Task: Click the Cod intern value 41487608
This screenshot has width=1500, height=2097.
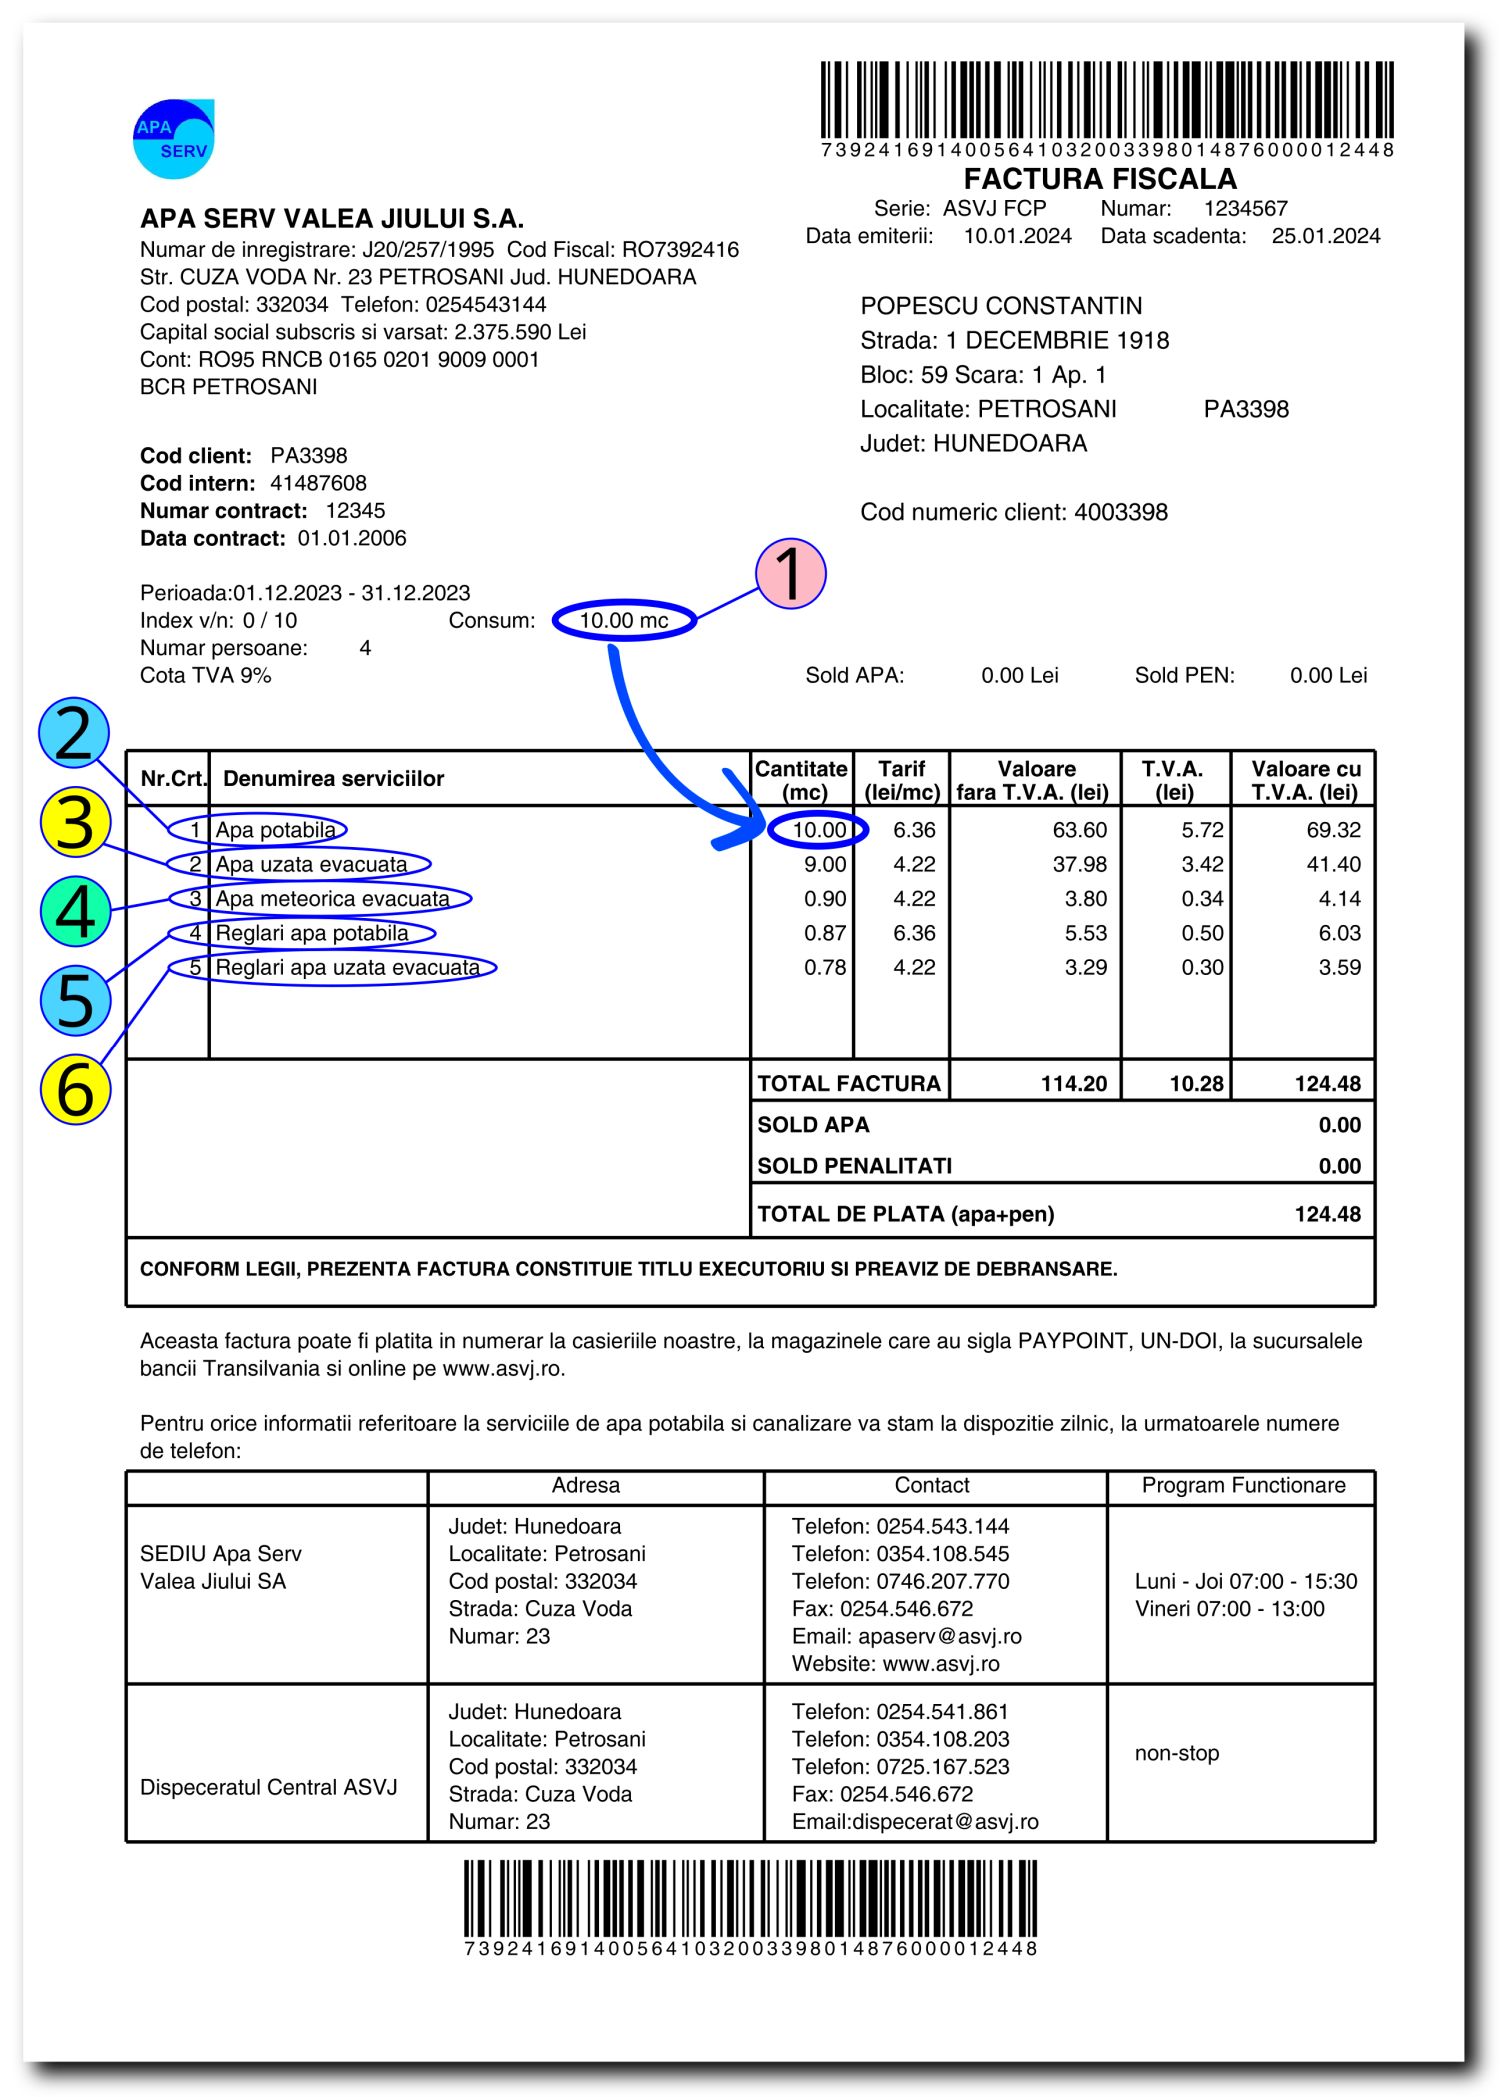Action: coord(318,483)
